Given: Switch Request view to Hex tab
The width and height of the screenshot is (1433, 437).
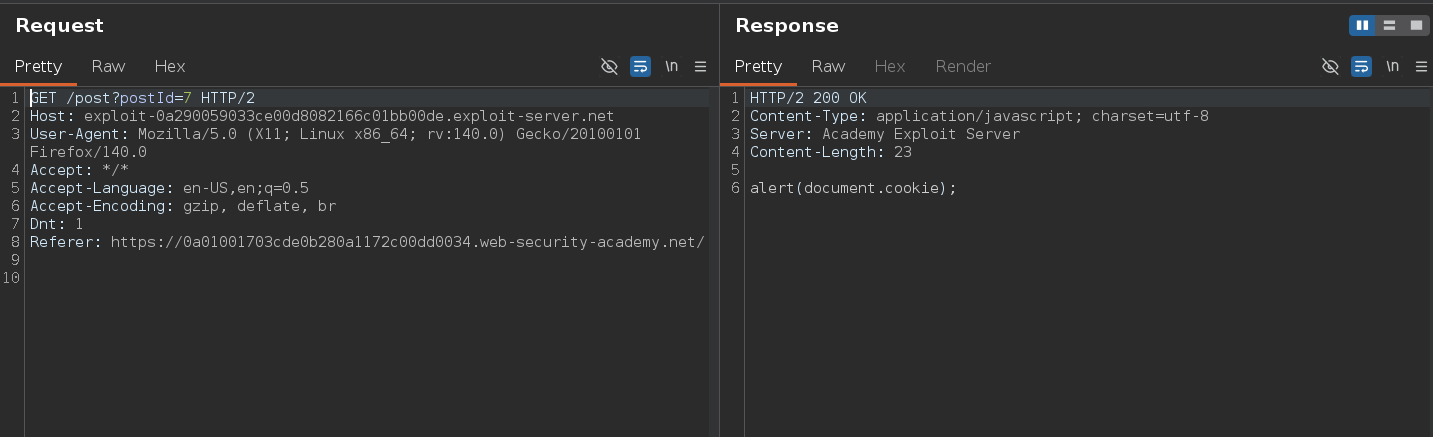Looking at the screenshot, I should click(170, 66).
